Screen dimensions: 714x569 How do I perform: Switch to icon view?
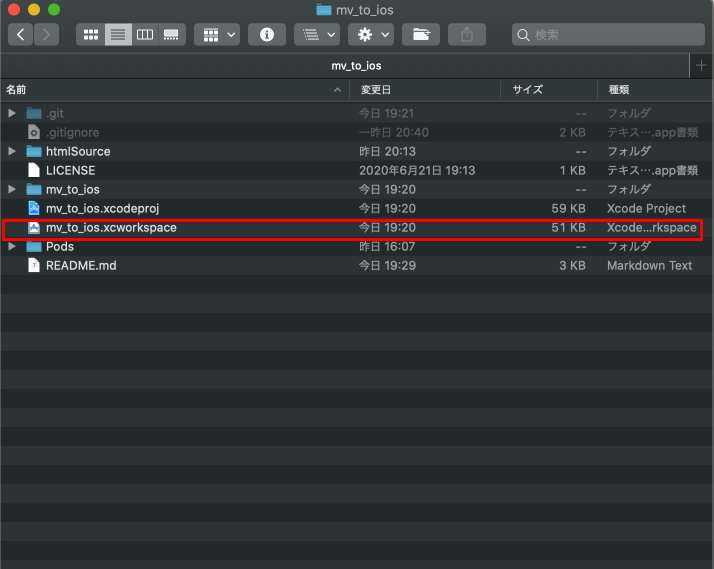91,35
